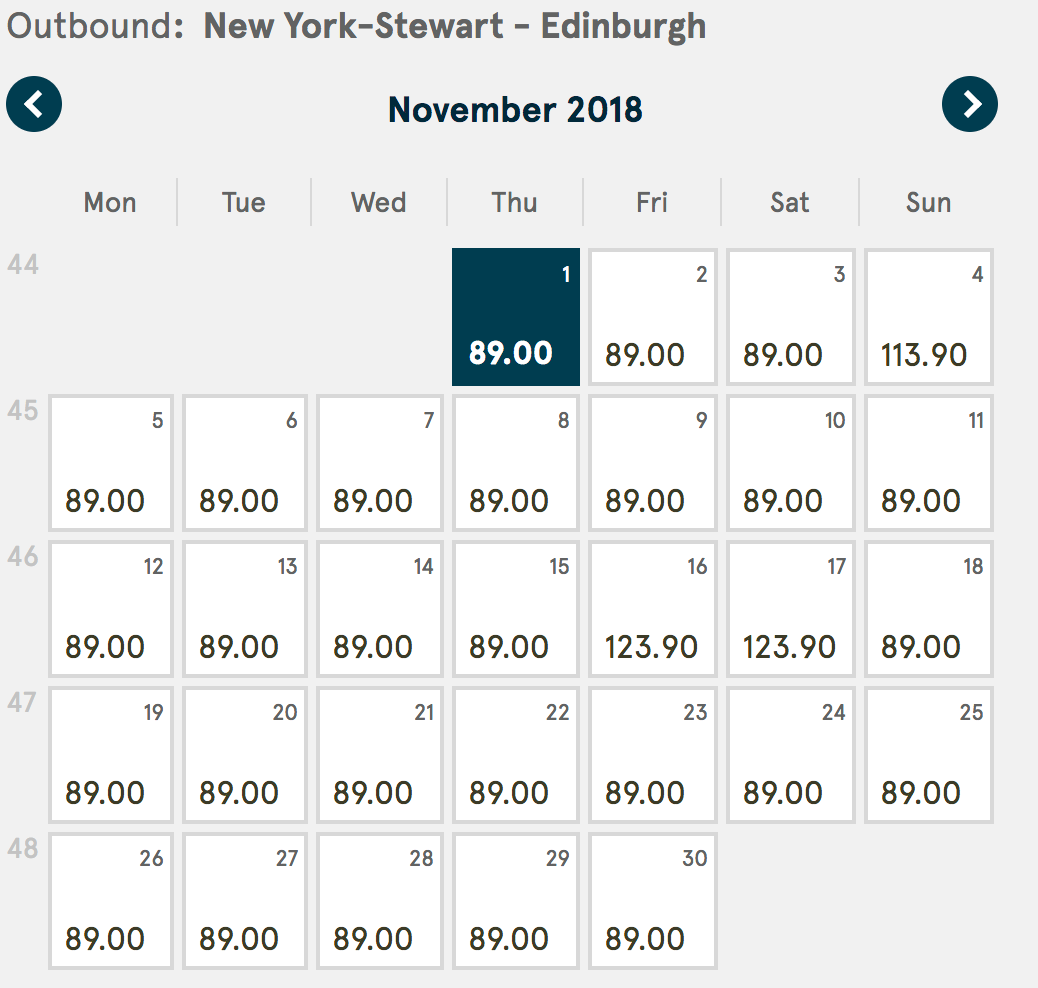Pick Monday November 5

pos(111,463)
